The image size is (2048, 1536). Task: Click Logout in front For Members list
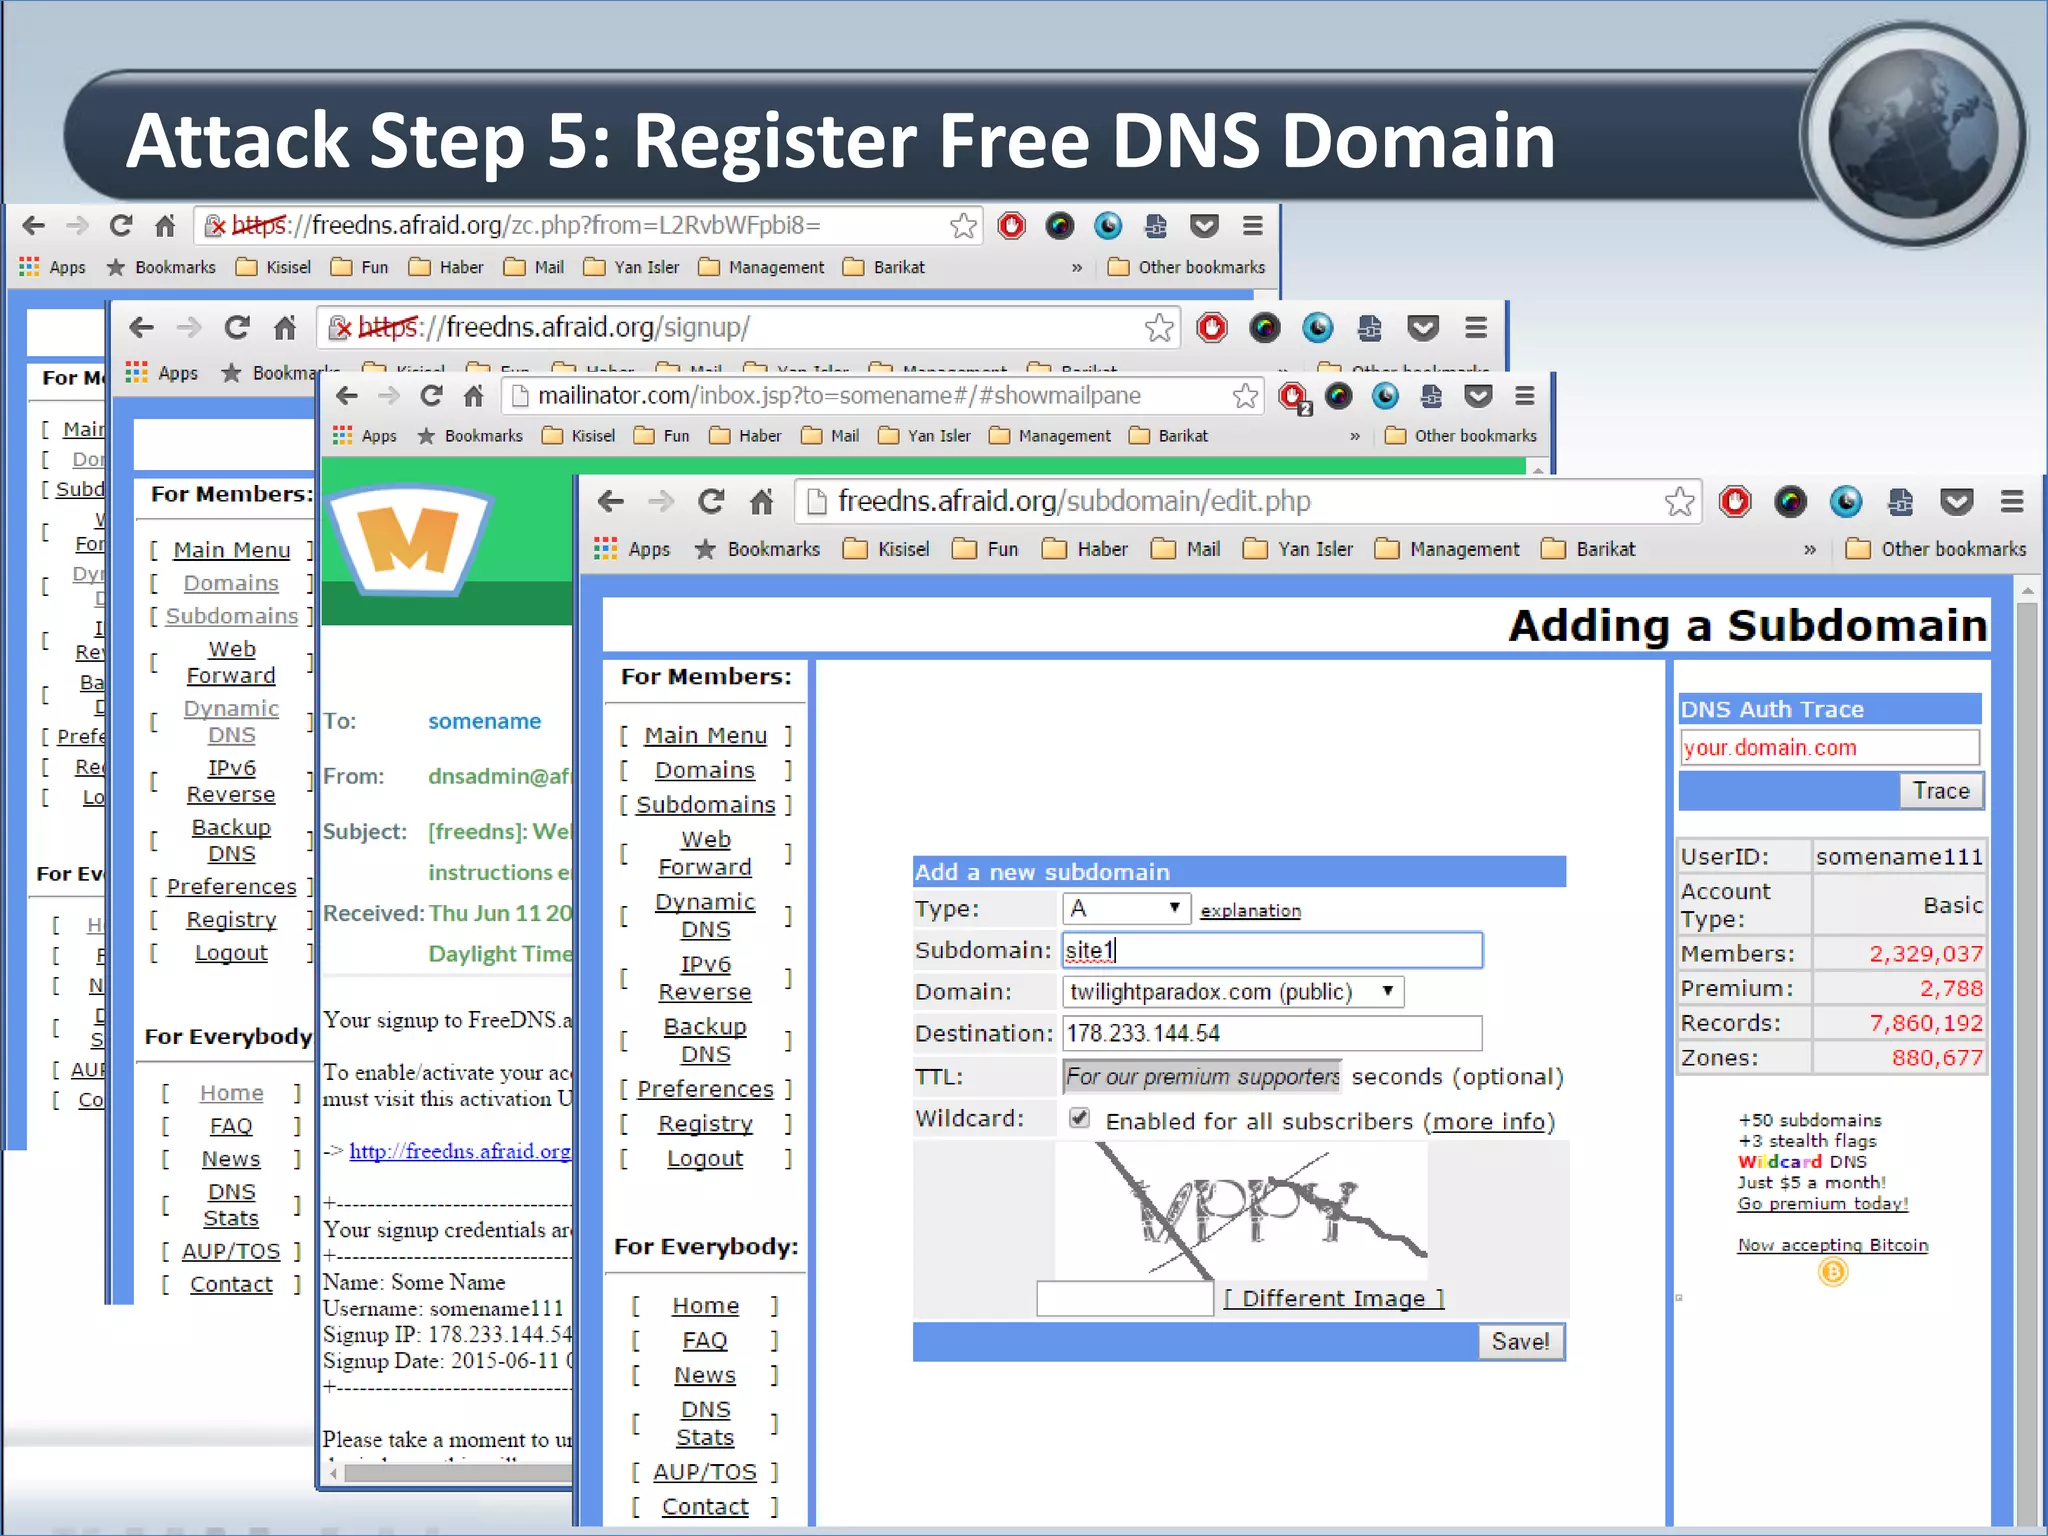[705, 1159]
